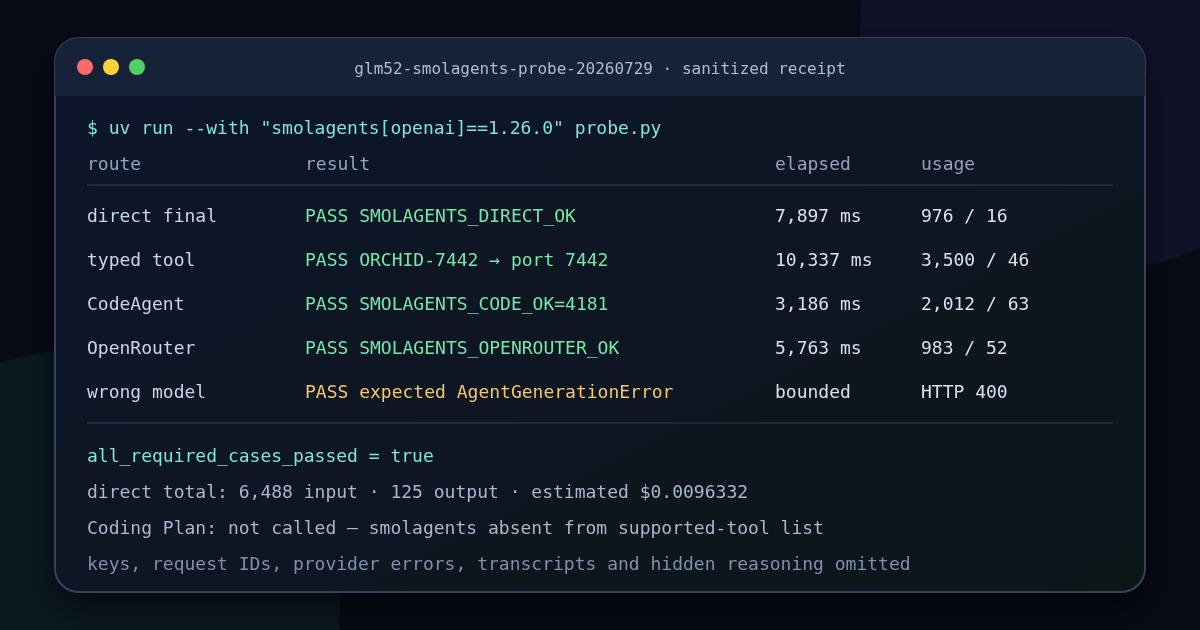The image size is (1200, 630).
Task: Select 'PASS SMOLAGENTS_CODE_OK=4181' result
Action: (457, 304)
